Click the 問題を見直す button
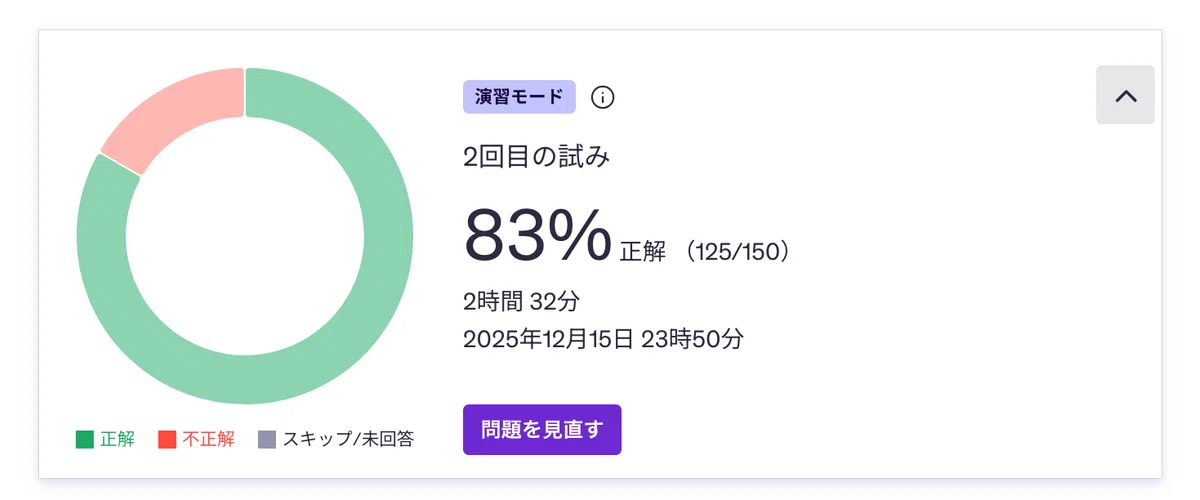 pyautogui.click(x=542, y=430)
